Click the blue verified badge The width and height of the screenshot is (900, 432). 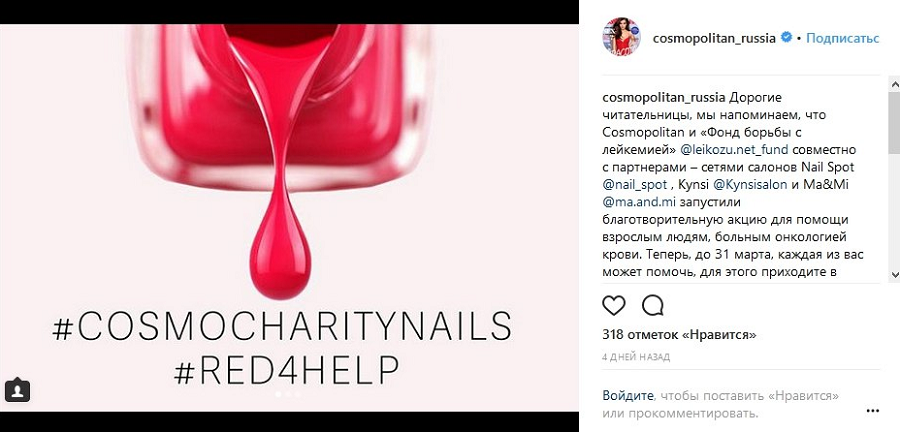(x=787, y=38)
